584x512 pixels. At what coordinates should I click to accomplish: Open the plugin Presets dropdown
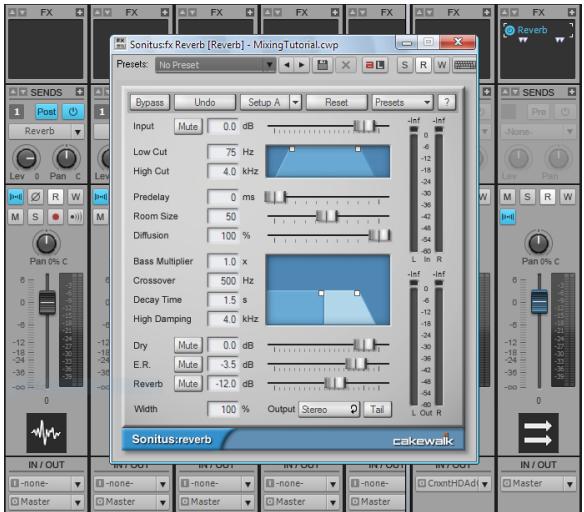403,102
